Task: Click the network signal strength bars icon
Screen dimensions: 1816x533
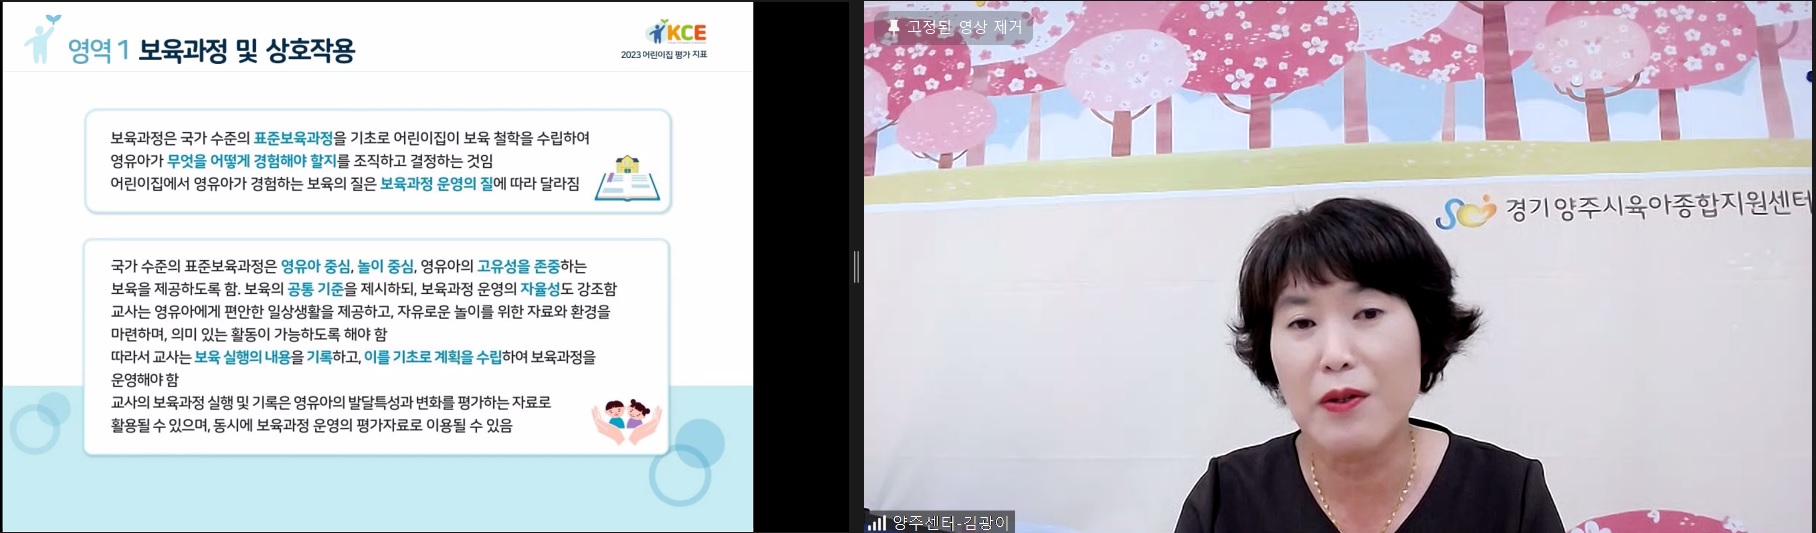Action: (x=877, y=523)
